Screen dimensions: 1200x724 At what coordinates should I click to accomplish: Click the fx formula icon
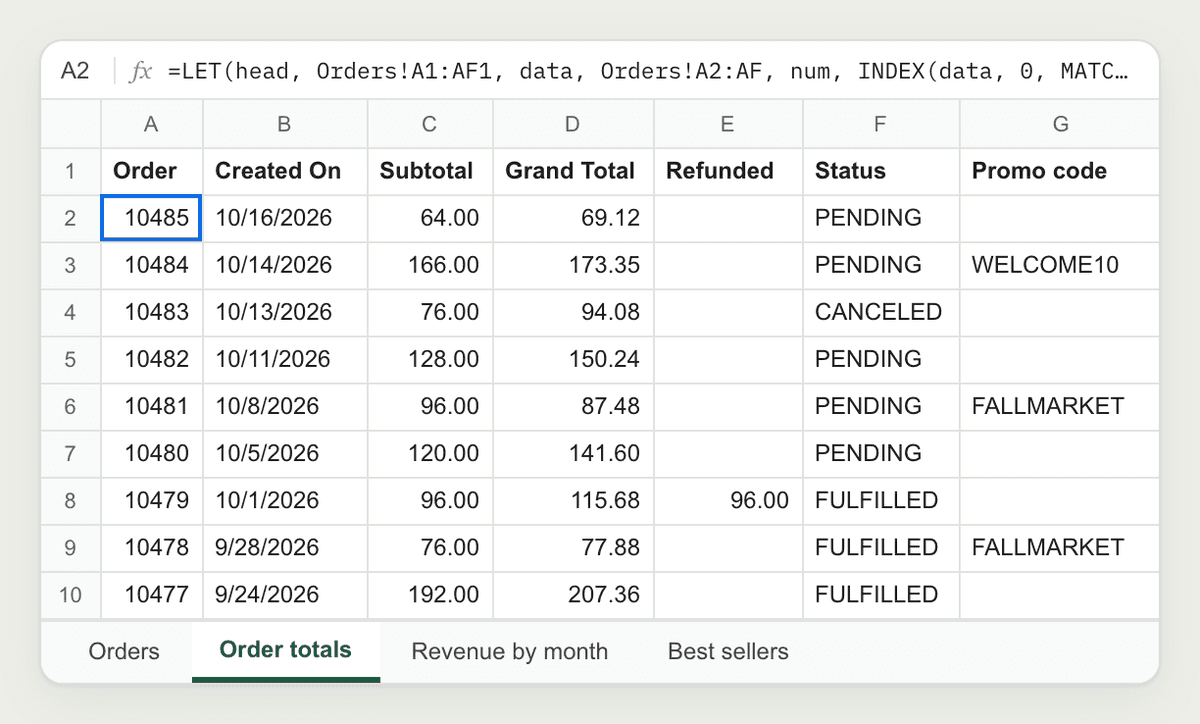tap(141, 71)
